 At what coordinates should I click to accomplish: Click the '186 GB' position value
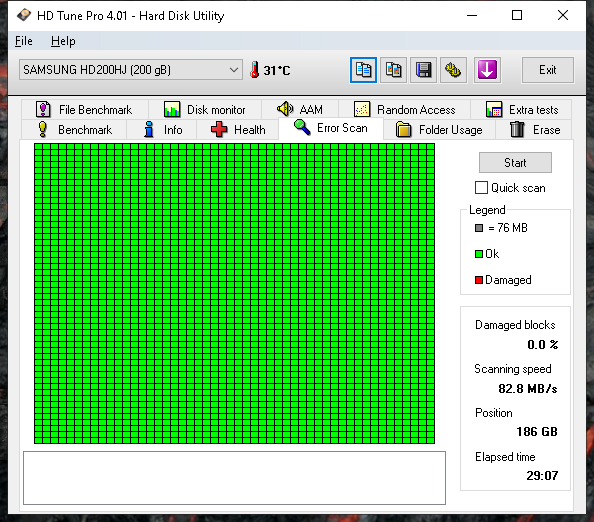tap(537, 431)
